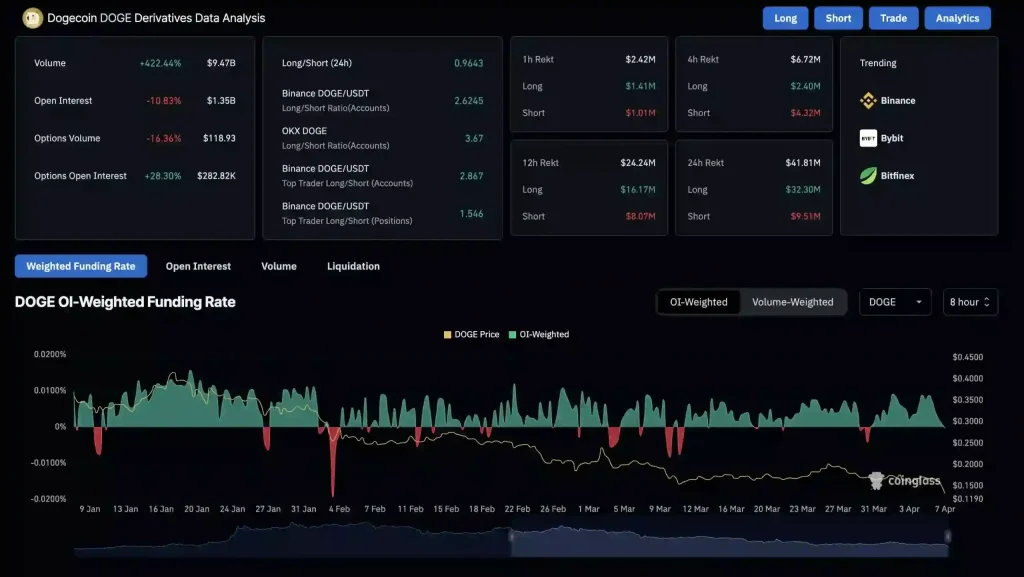Open the Binance trending link
Screen dimensions: 1024x577
pos(897,101)
